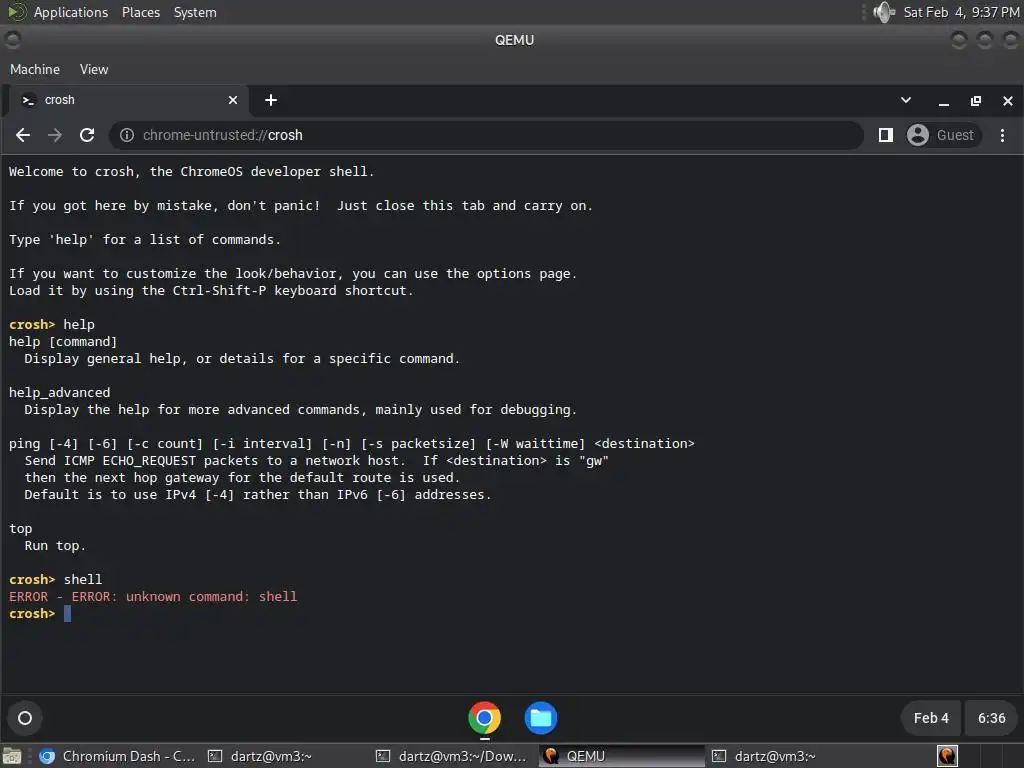Screen dimensions: 1024x768
Task: Open Files app from the shelf
Action: click(541, 718)
